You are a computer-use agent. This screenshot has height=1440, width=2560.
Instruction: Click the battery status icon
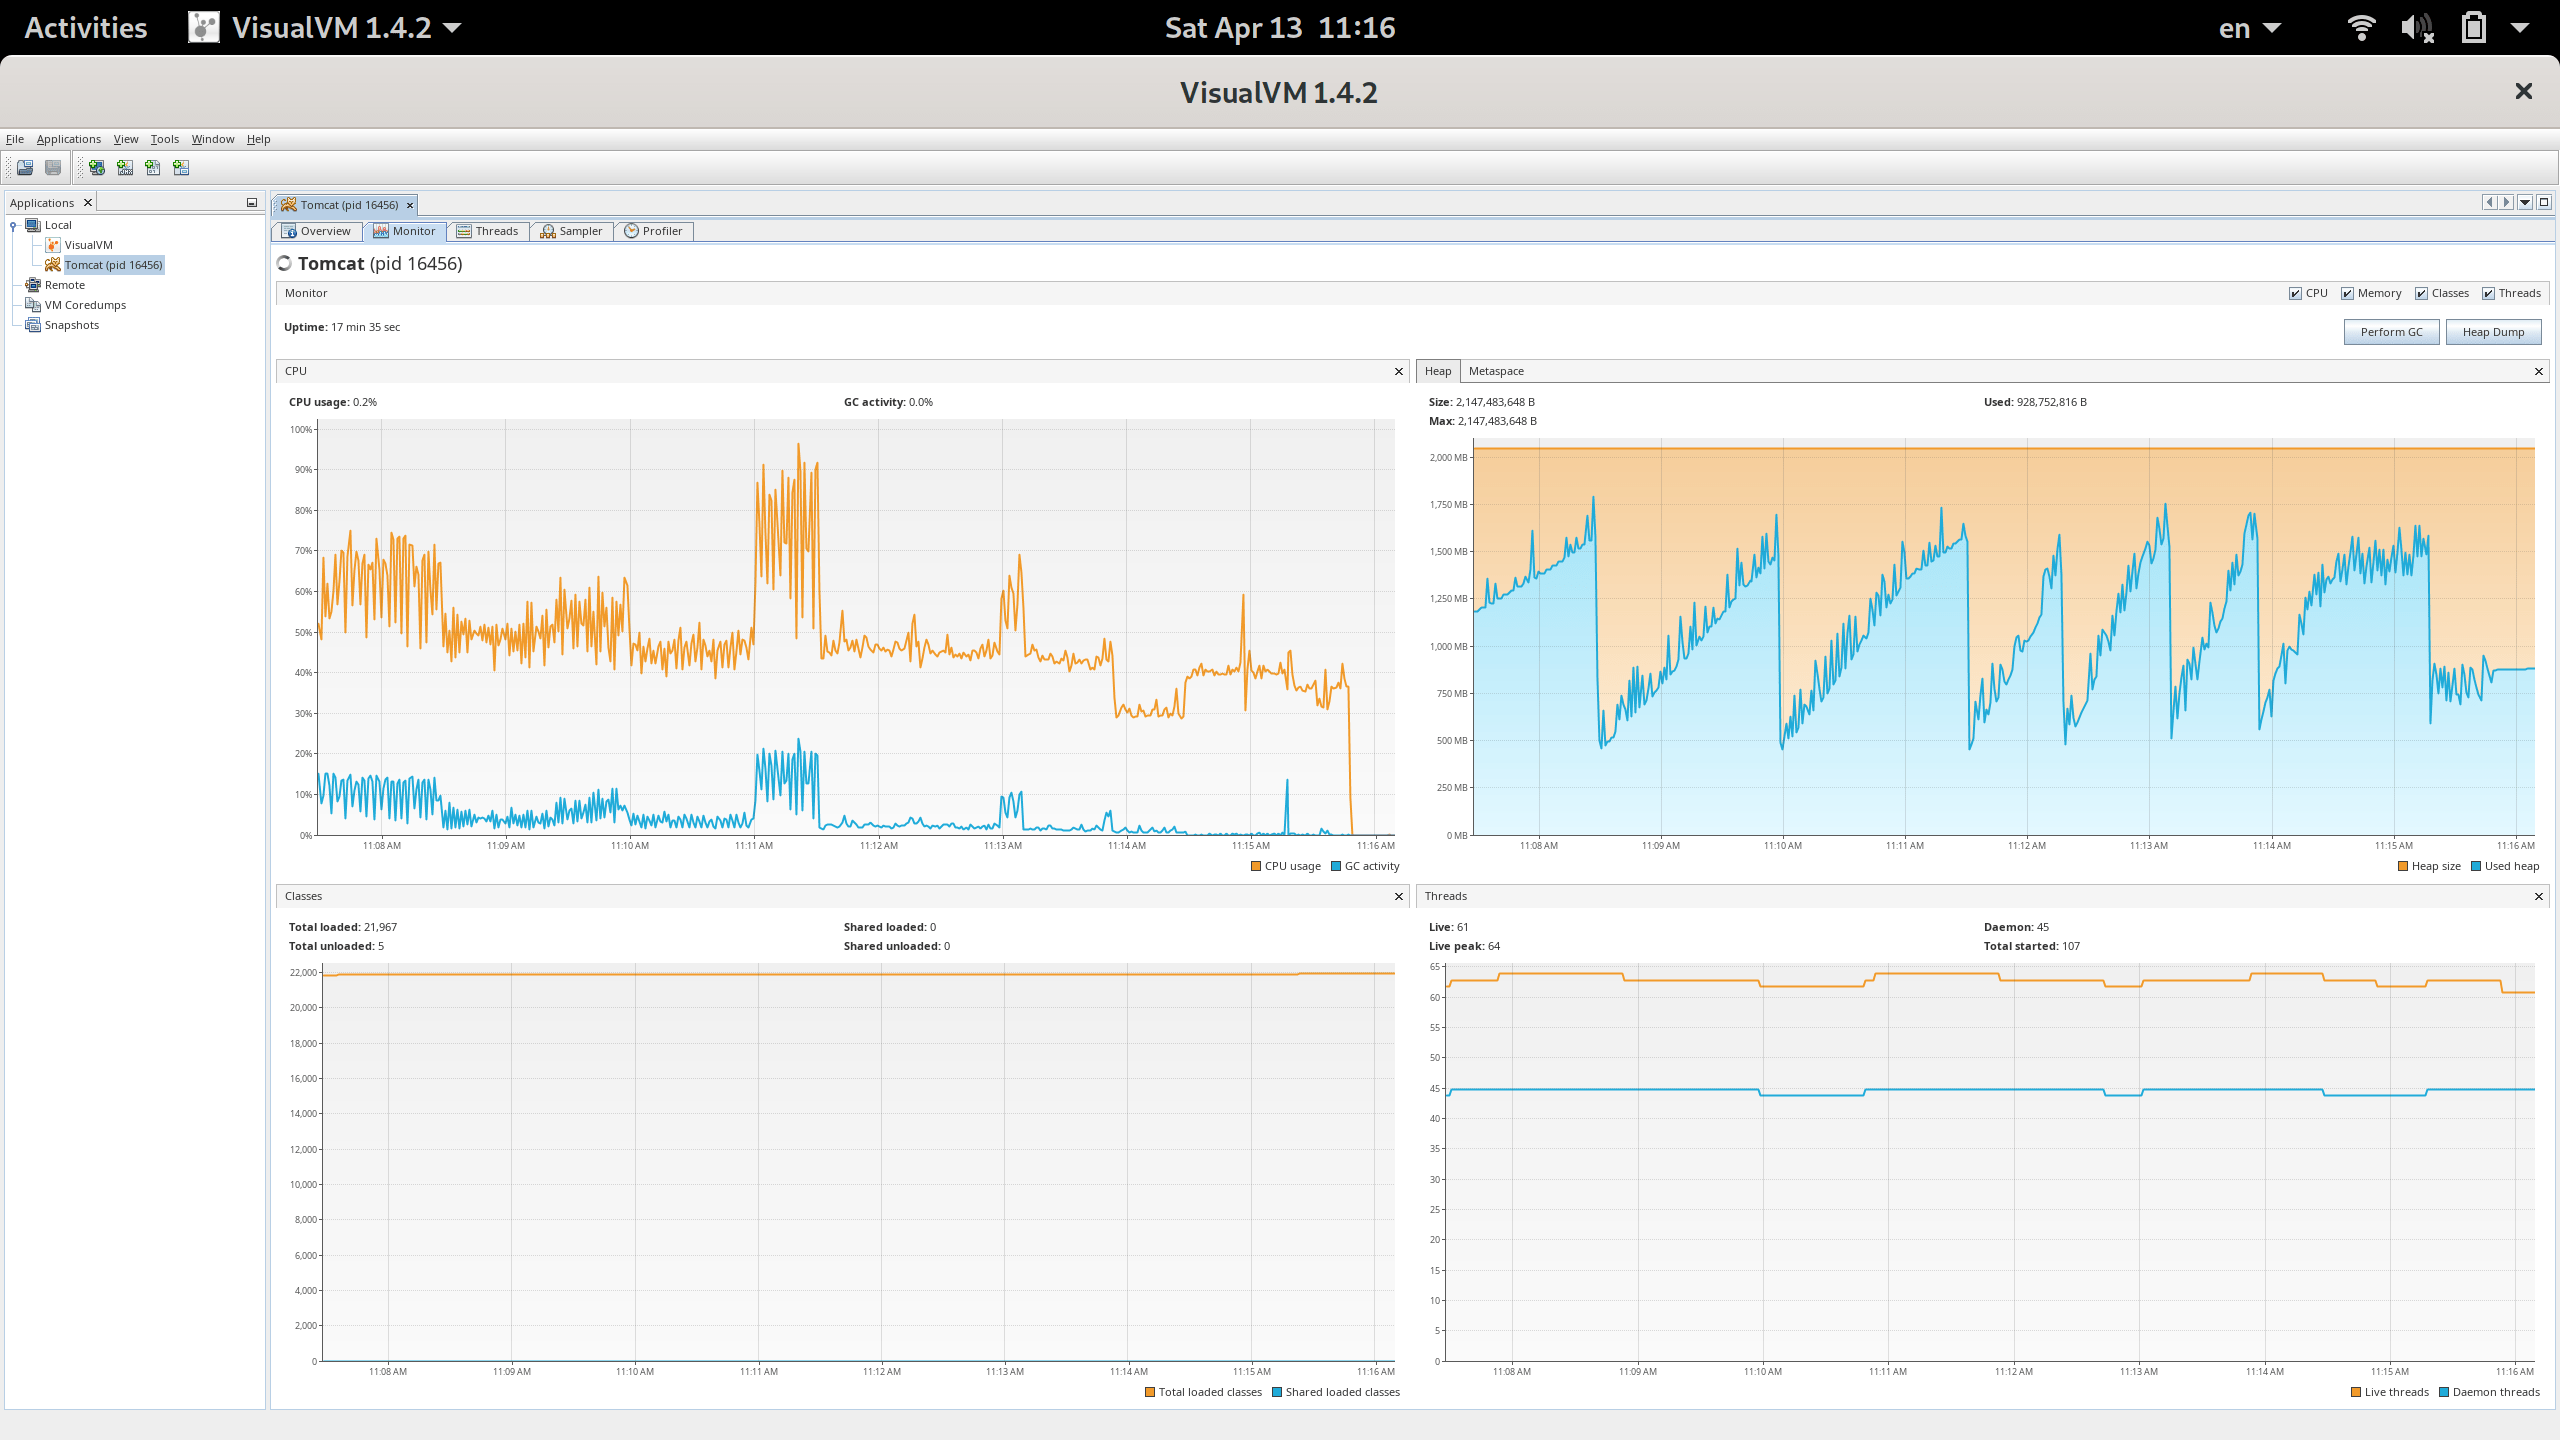tap(2474, 27)
